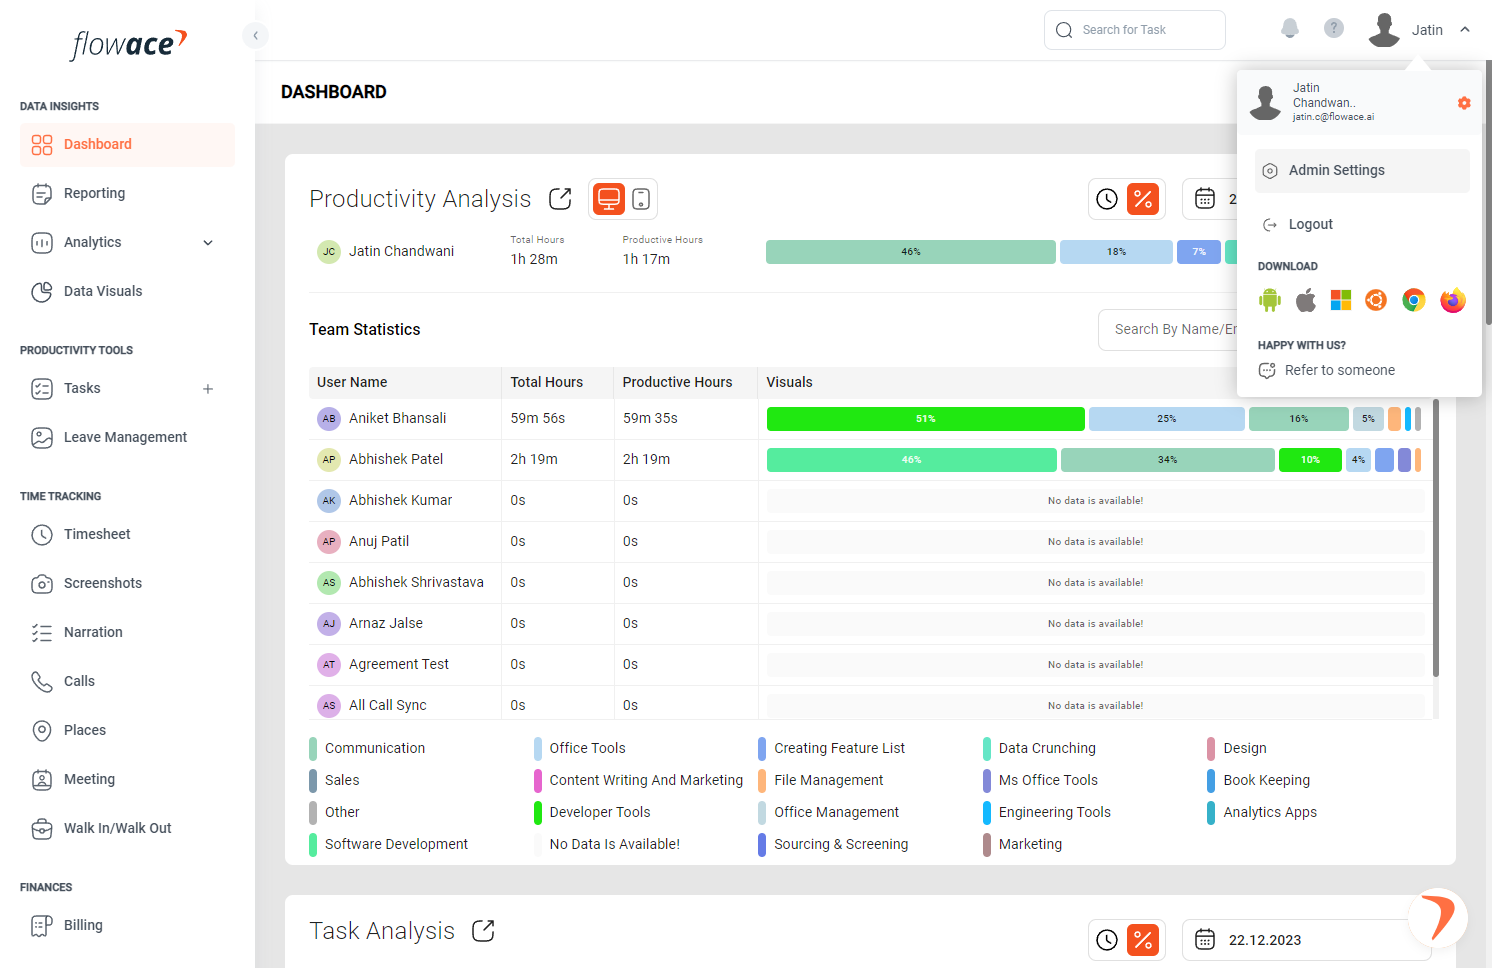
Task: Open the Flowace chat bubble widget
Action: coord(1438,918)
